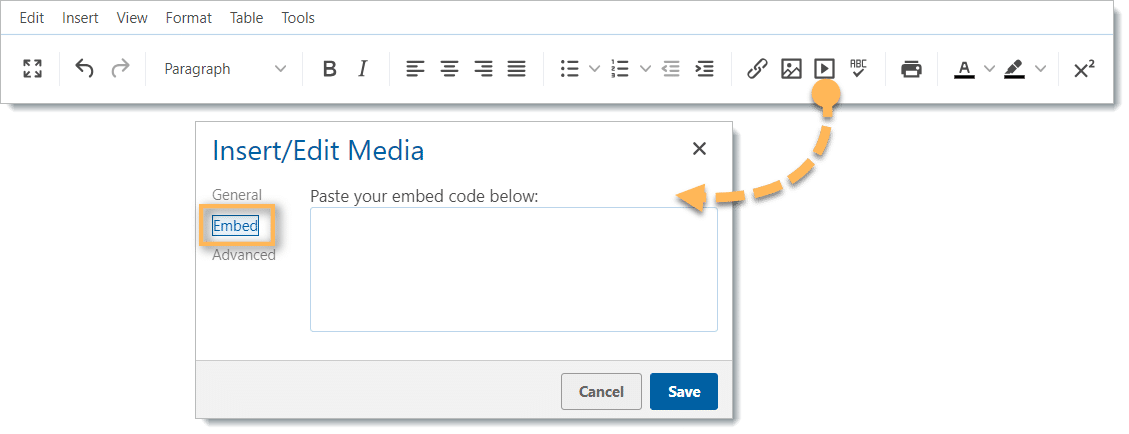Open the insert media icon
The width and height of the screenshot is (1129, 434).
tap(824, 69)
